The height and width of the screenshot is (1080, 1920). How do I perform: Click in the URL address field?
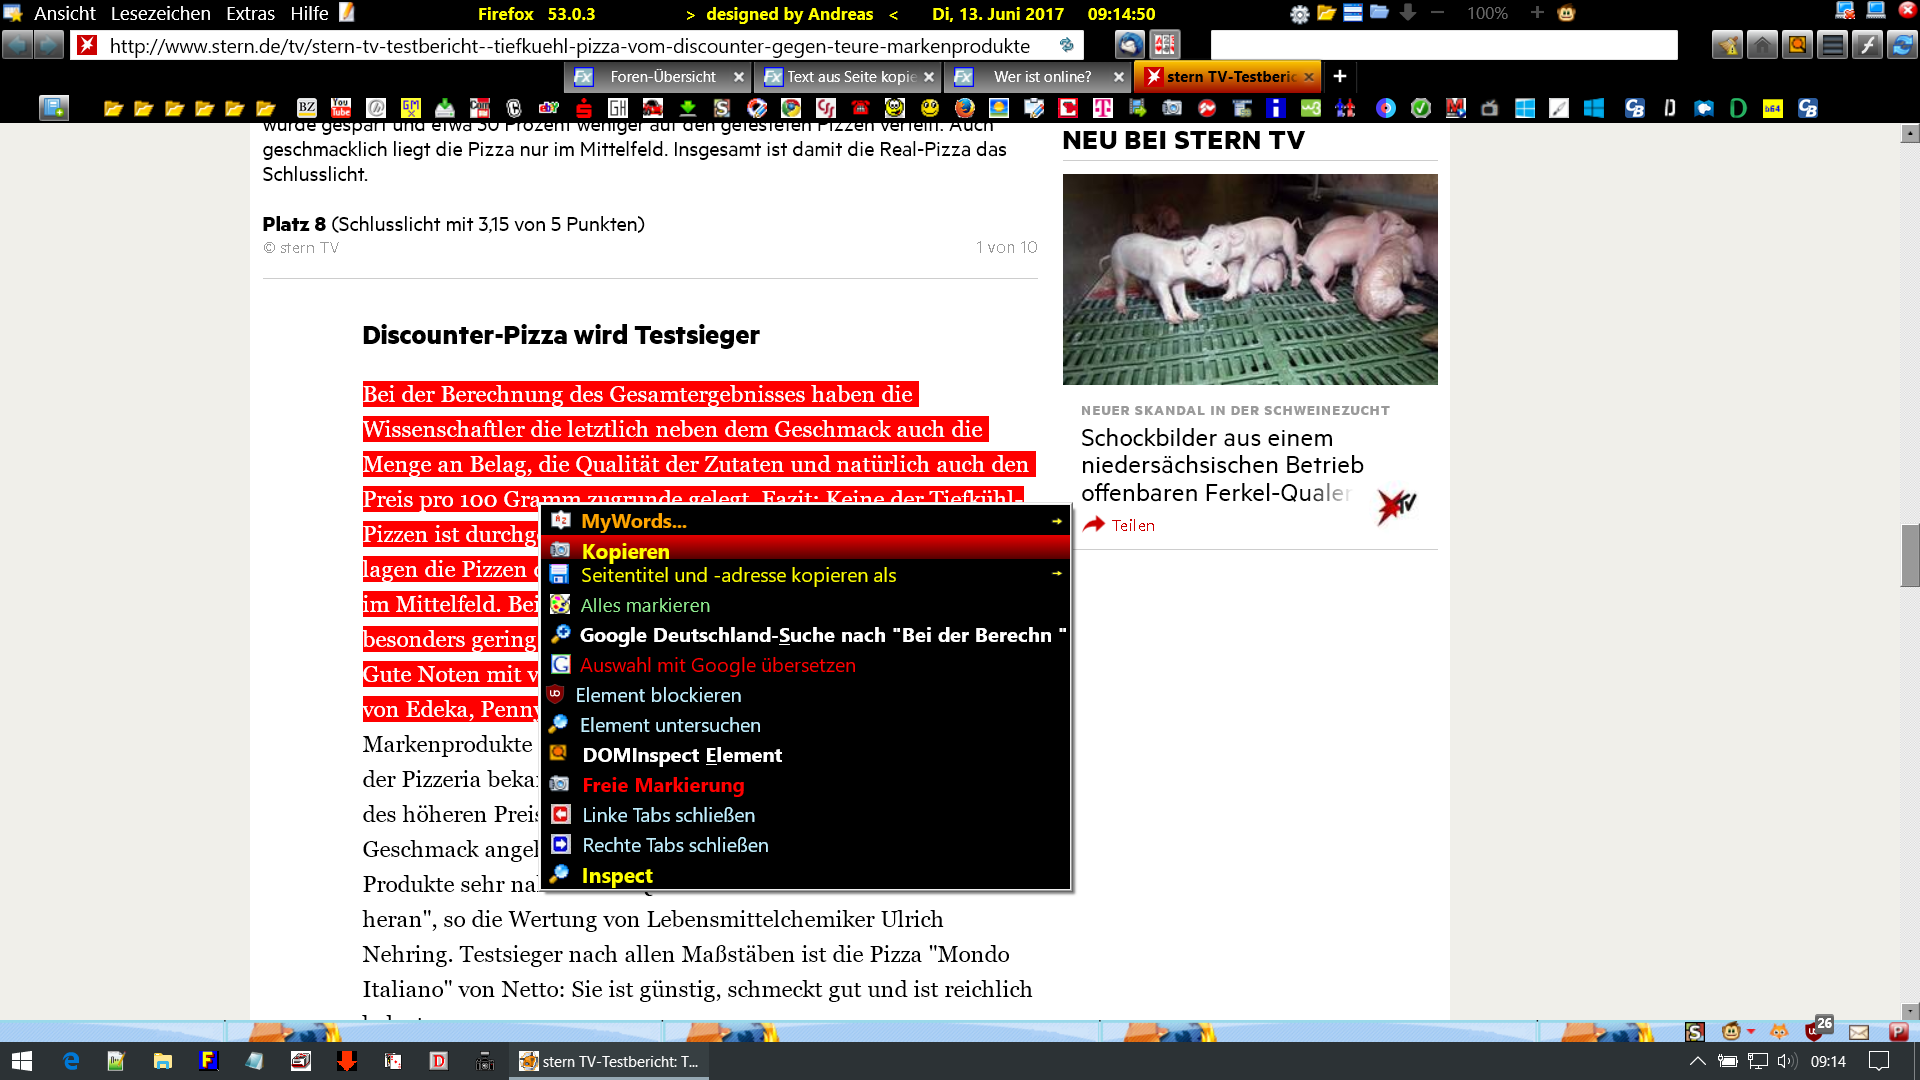click(x=570, y=46)
